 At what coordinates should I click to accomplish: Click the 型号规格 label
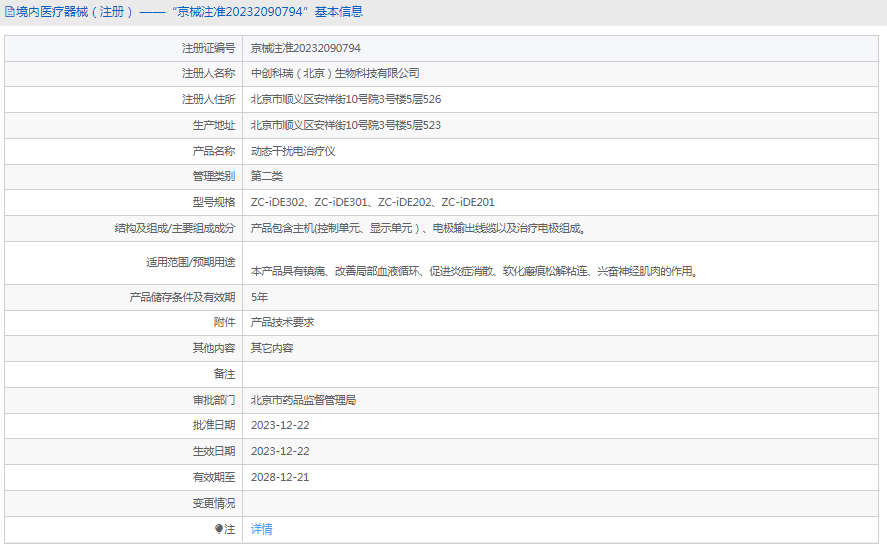point(214,202)
